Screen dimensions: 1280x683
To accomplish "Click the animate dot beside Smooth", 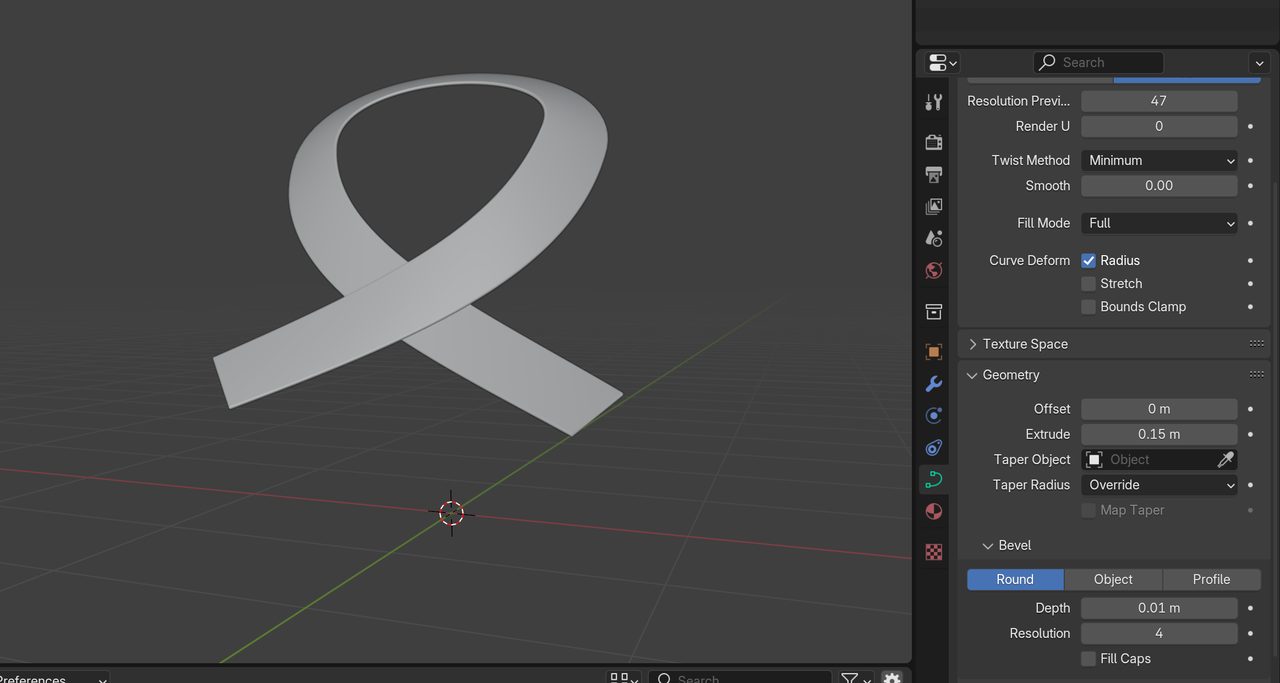I will coord(1250,185).
